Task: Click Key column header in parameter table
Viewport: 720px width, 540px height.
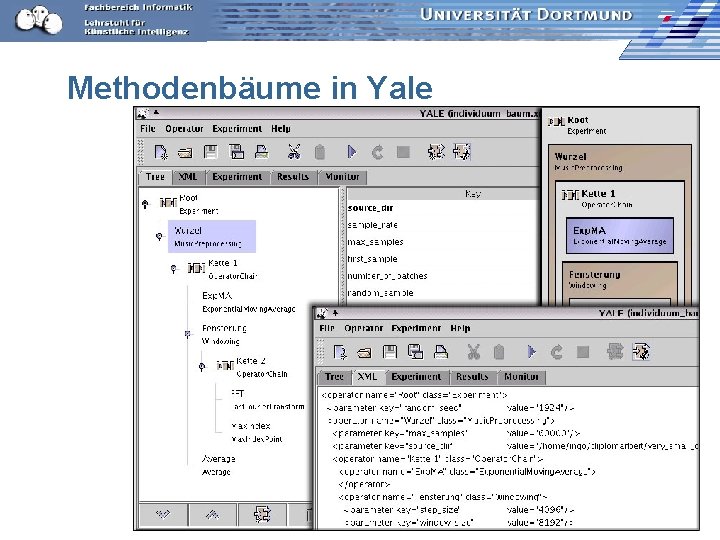Action: (x=442, y=194)
